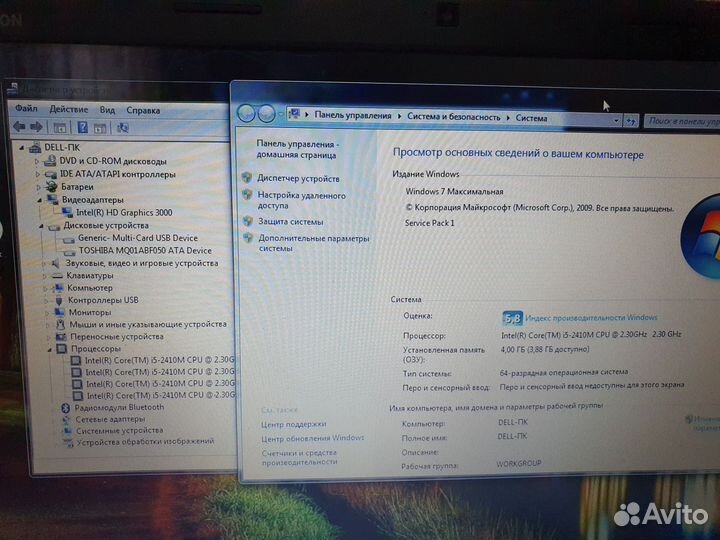Click the Windows 7 Максимальная edition text
The image size is (720, 540).
click(454, 191)
